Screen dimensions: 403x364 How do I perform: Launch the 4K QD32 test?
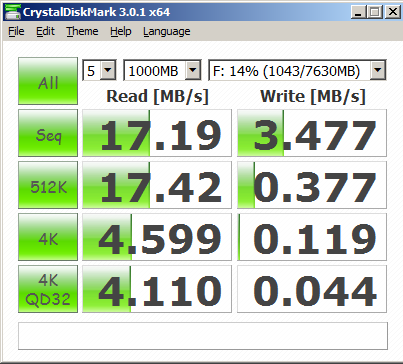tap(48, 289)
